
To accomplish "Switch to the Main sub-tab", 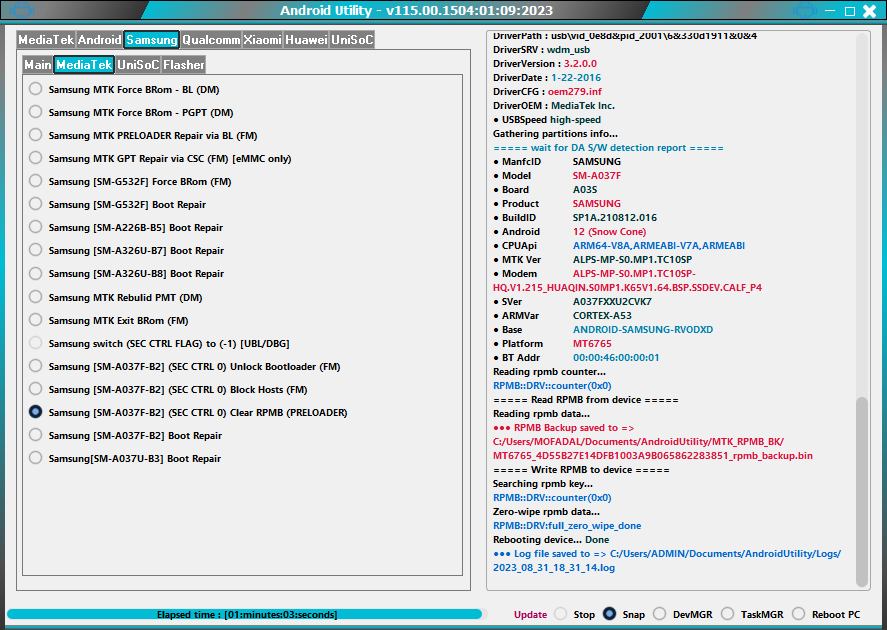I will coord(38,65).
